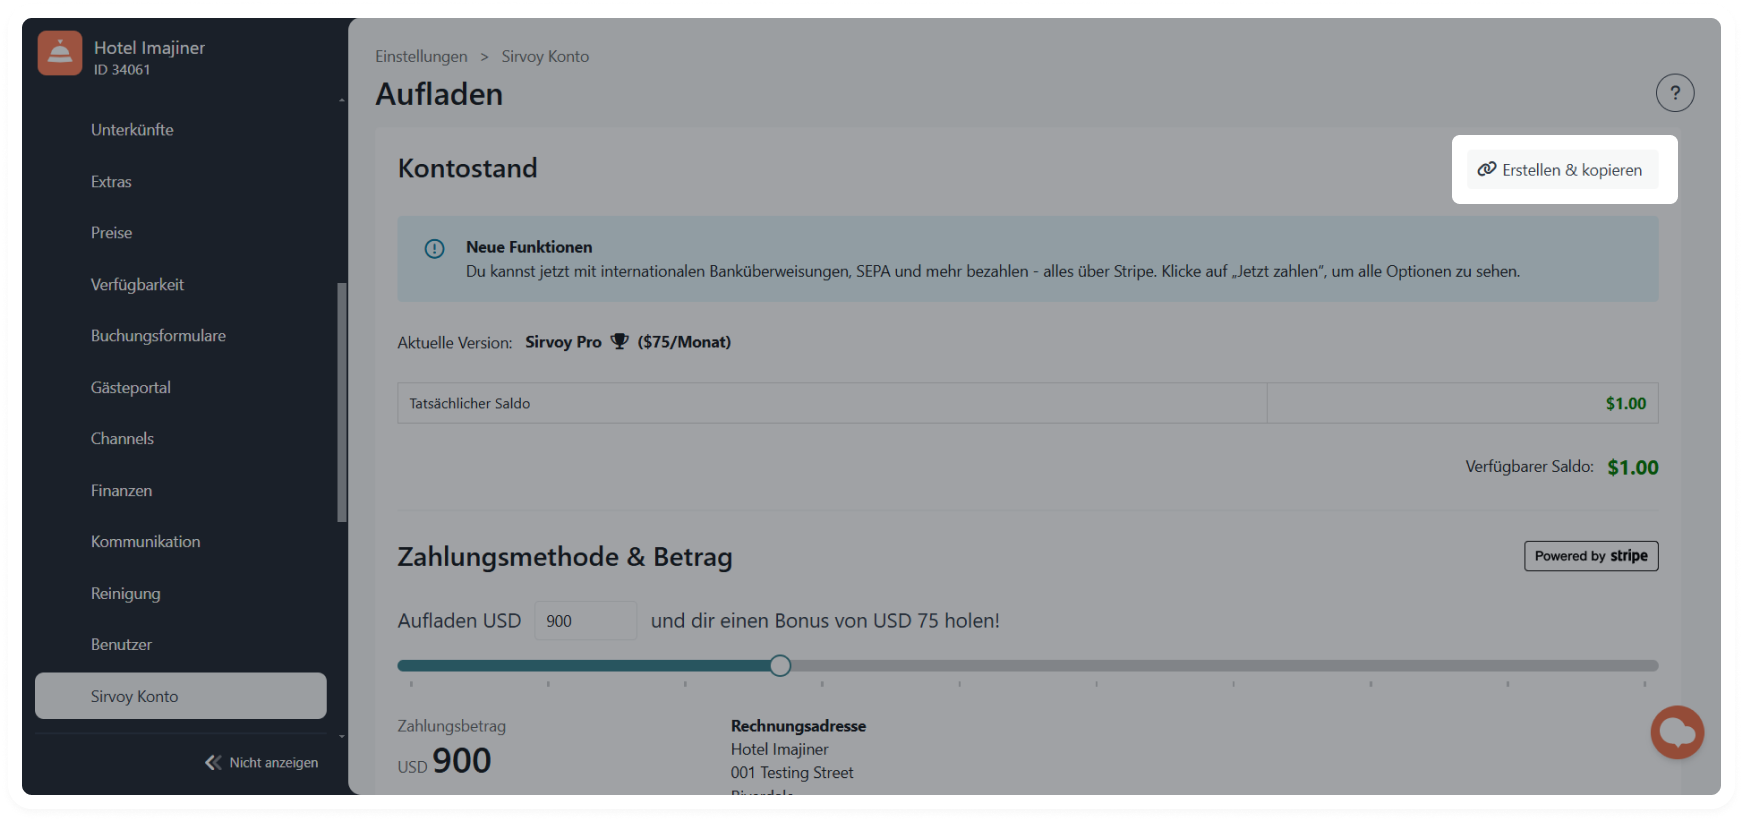Viewport: 1743px width, 821px height.
Task: Select Buchungsformulare in the sidebar
Action: point(158,336)
